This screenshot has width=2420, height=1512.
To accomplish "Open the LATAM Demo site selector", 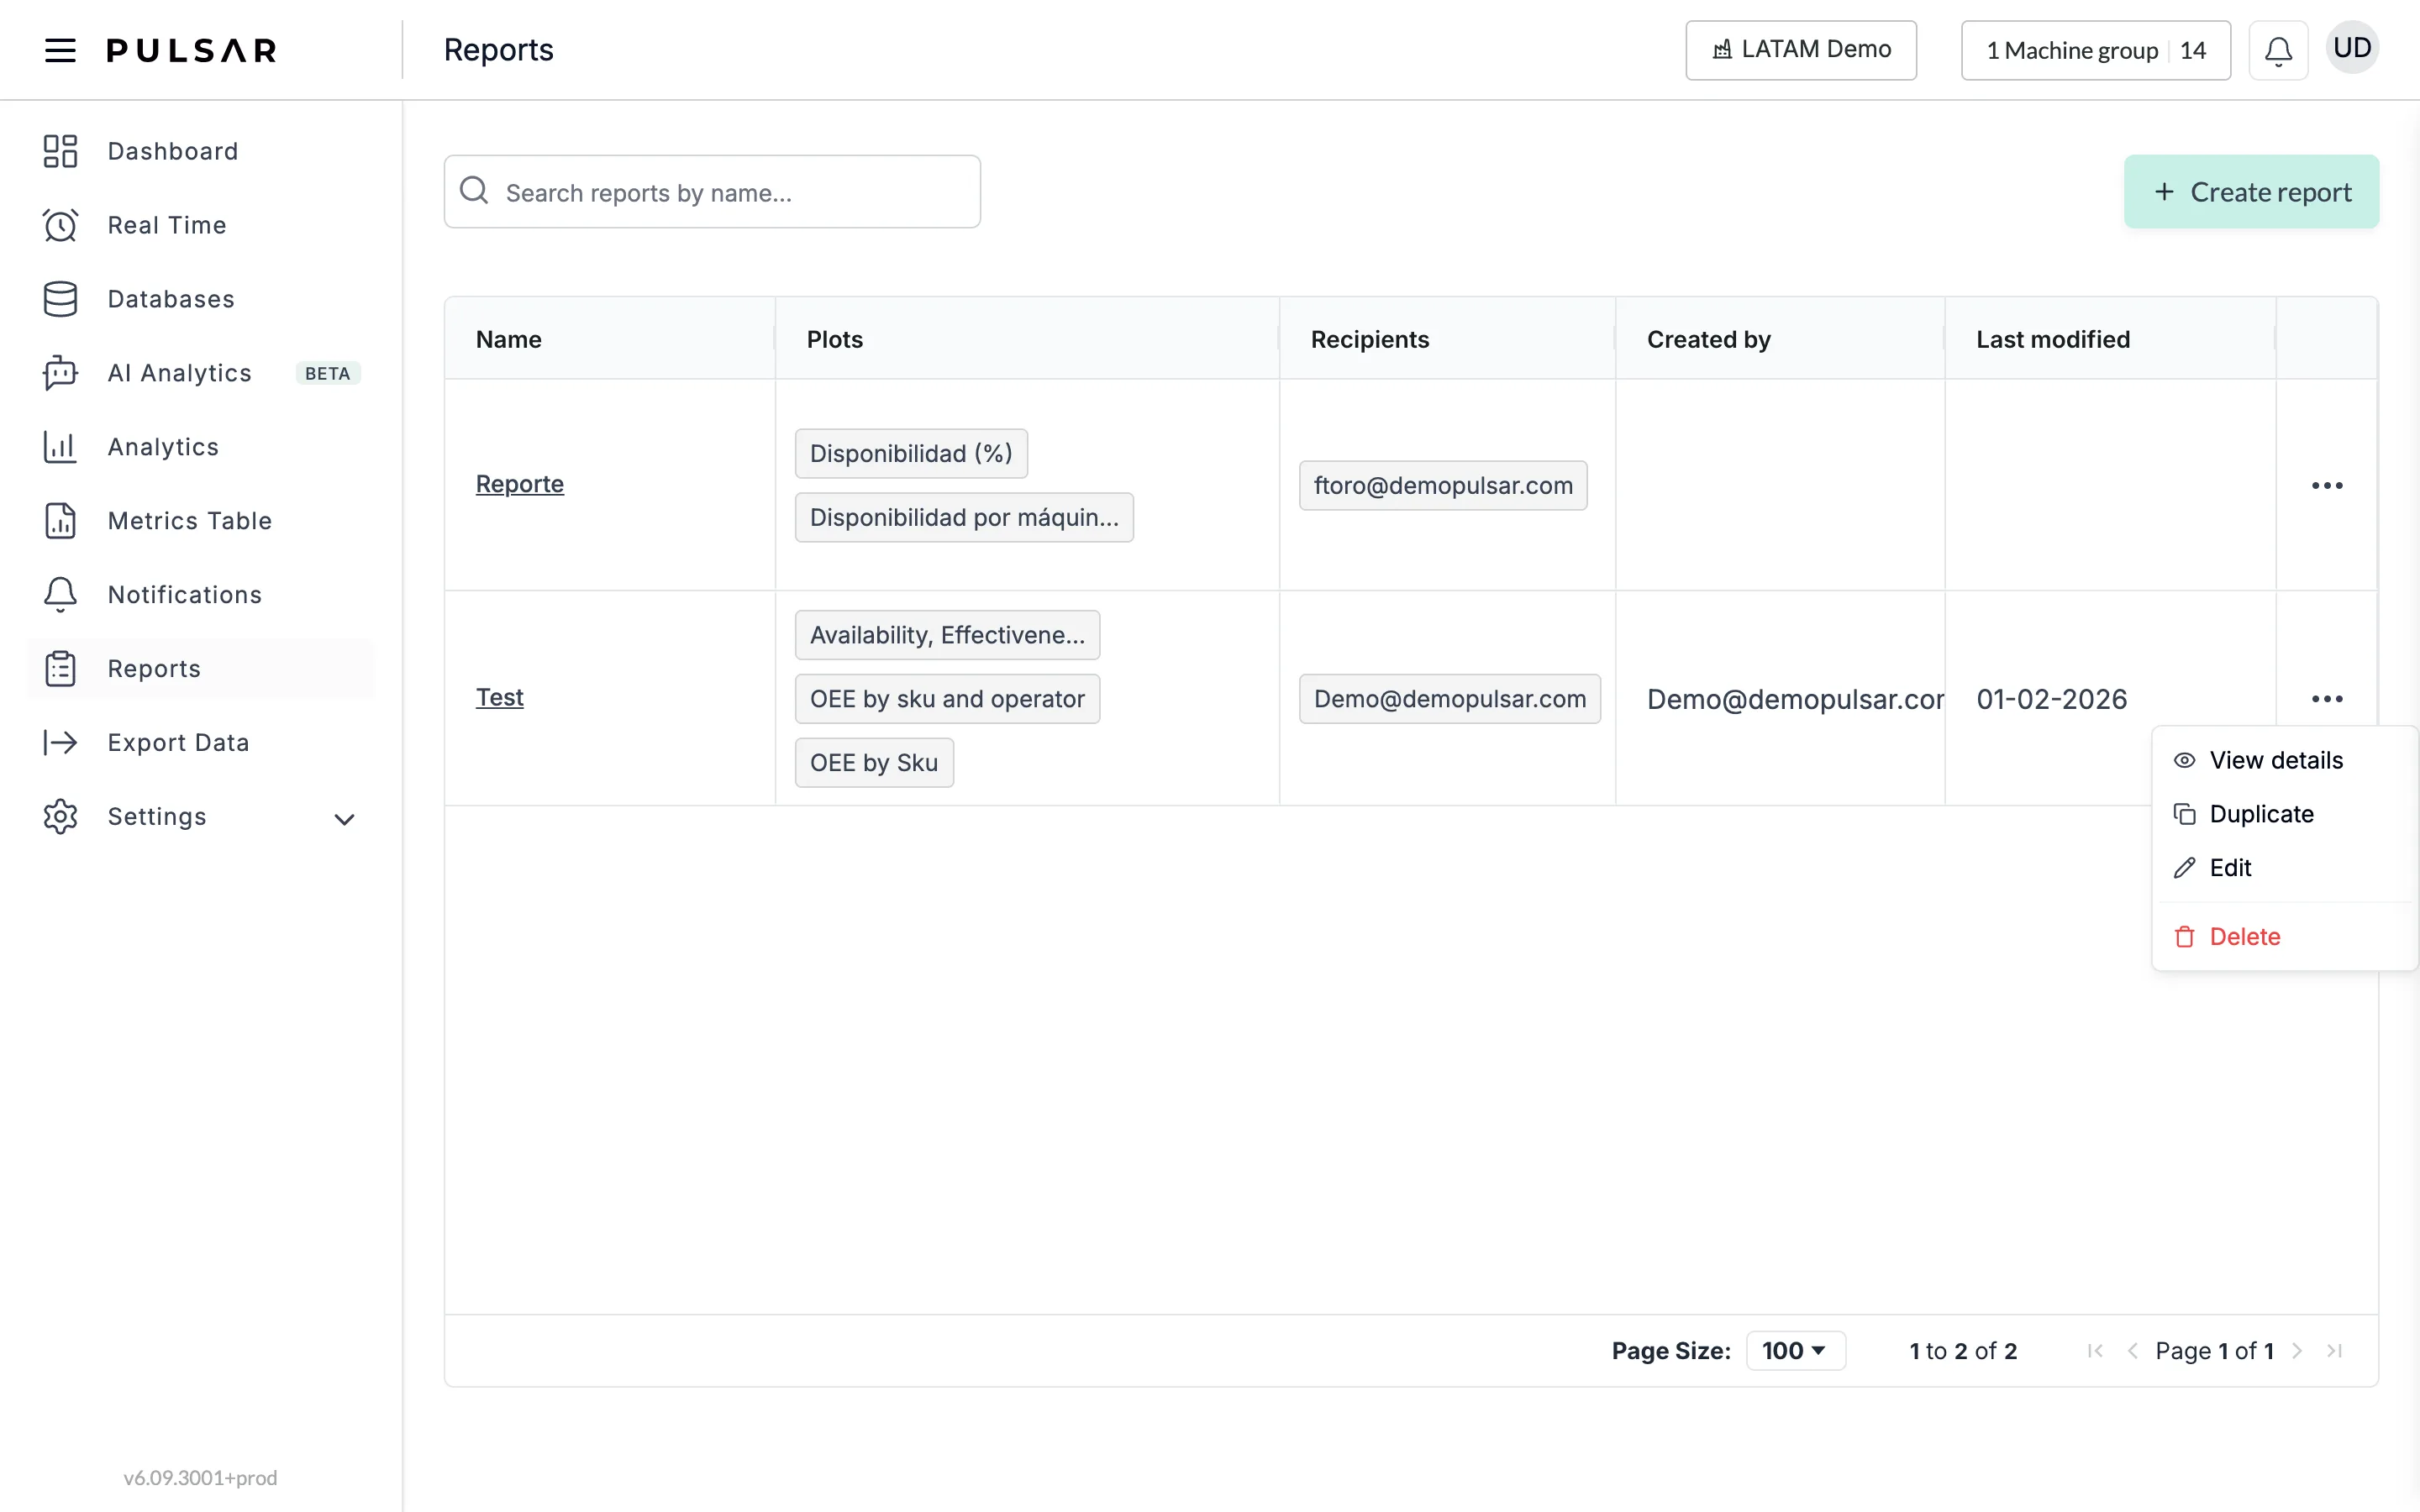I will coord(1801,50).
